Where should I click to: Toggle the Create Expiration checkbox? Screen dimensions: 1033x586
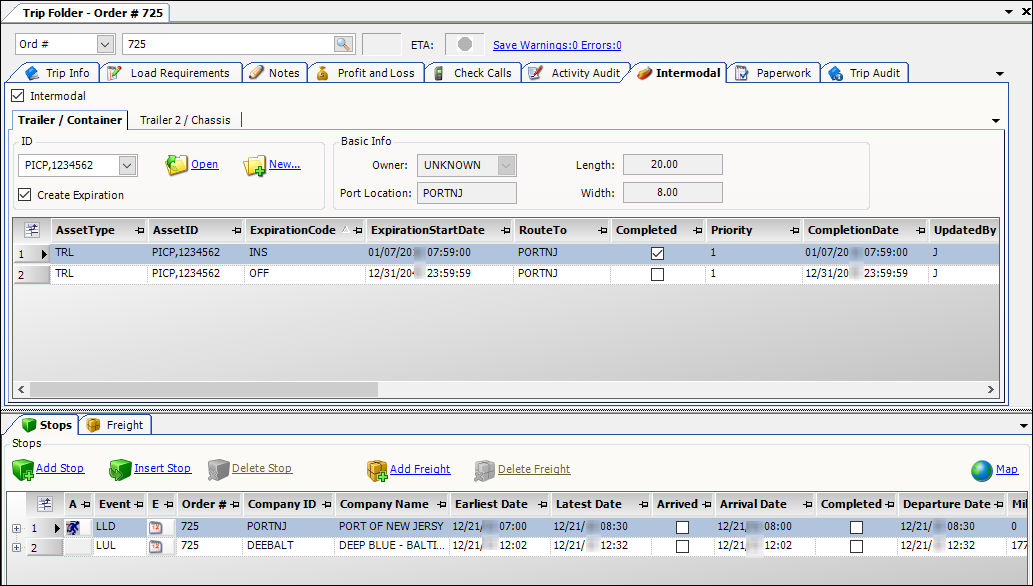[25, 195]
